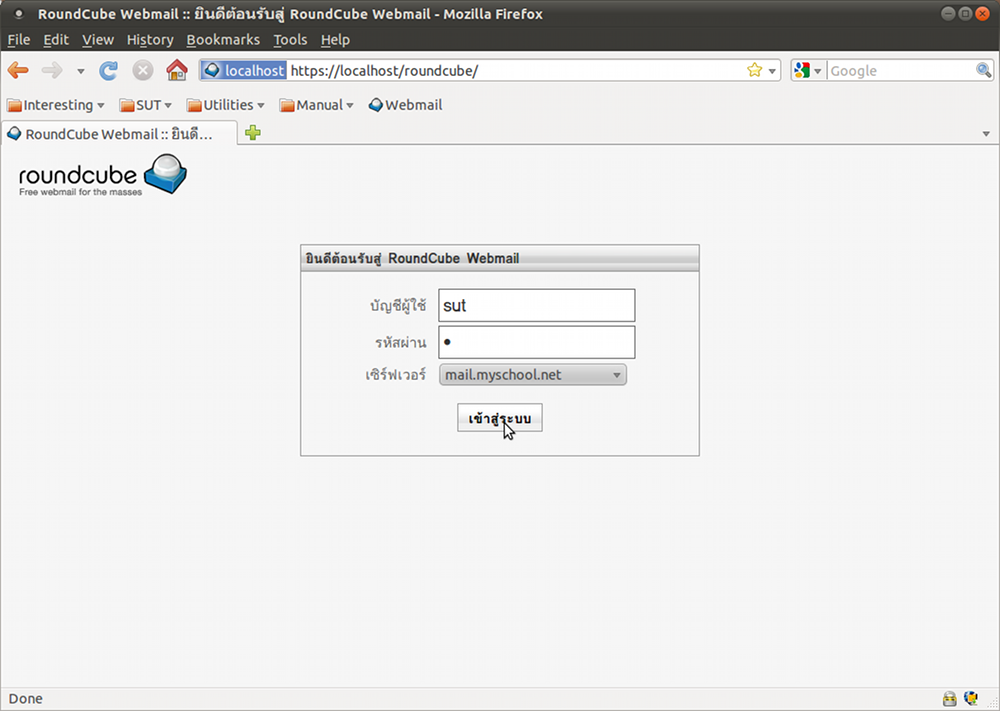Open the Edit menu
This screenshot has width=1000, height=711.
56,40
